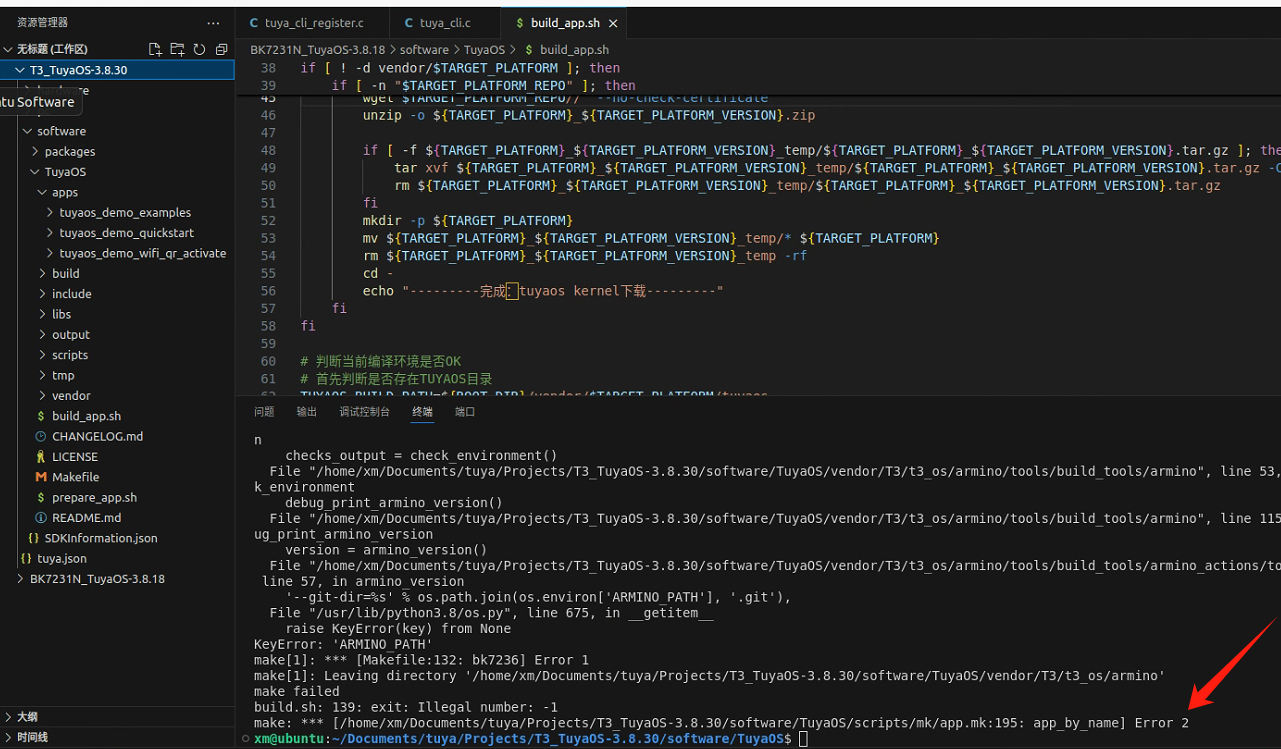This screenshot has width=1281, height=749.
Task: Expand the 时间线 timeline section
Action: click(117, 737)
